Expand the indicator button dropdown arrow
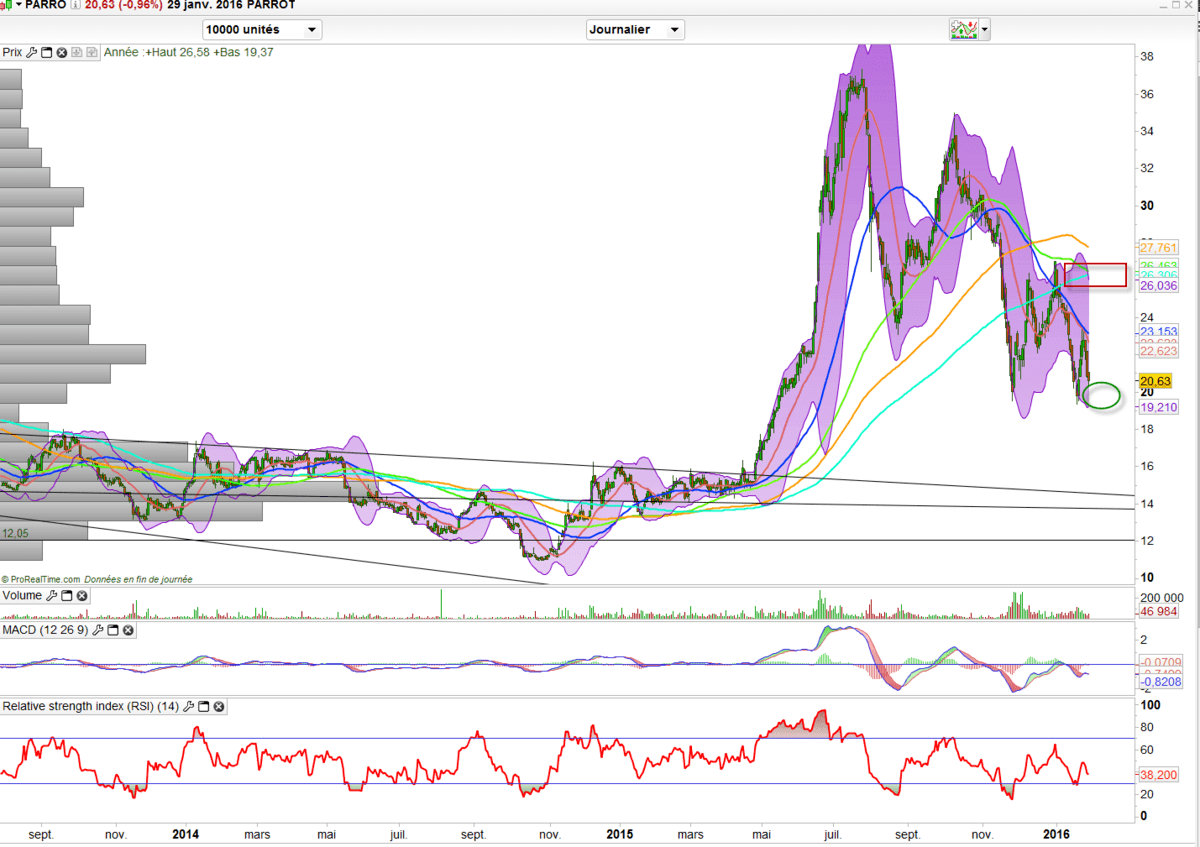This screenshot has height=847, width=1200. tap(985, 30)
